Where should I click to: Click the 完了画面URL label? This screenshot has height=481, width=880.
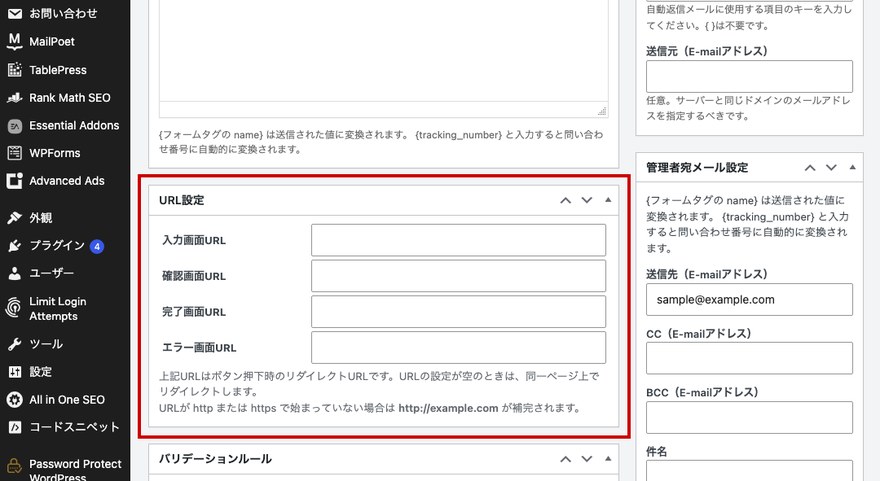tap(194, 312)
